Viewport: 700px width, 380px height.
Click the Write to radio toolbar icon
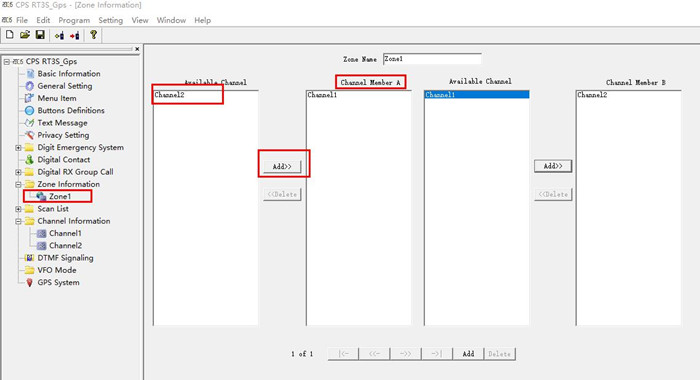(x=75, y=35)
